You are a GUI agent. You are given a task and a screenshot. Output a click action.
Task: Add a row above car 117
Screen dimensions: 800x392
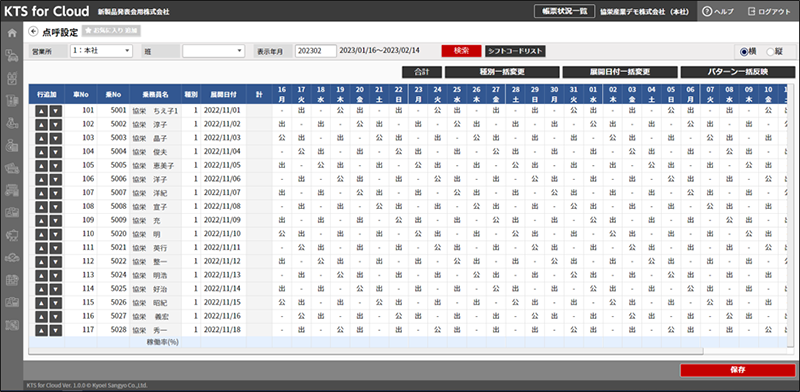point(41,330)
